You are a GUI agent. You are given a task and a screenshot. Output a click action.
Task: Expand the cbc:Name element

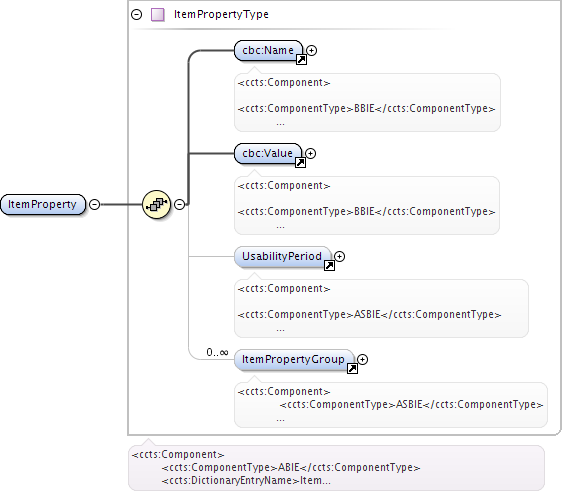pyautogui.click(x=311, y=51)
